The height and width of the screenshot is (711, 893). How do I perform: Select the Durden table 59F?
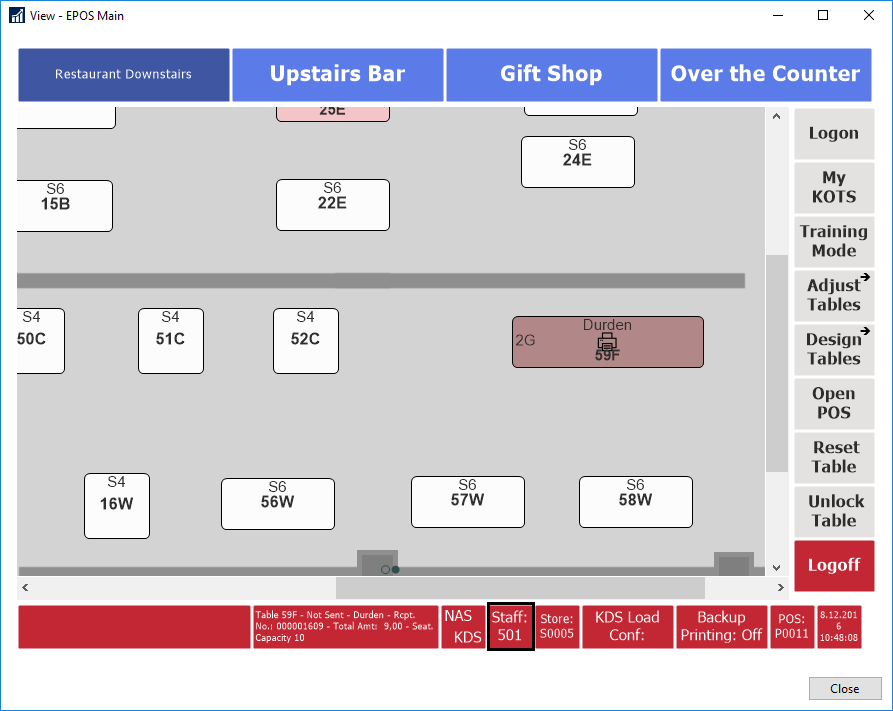[x=608, y=342]
